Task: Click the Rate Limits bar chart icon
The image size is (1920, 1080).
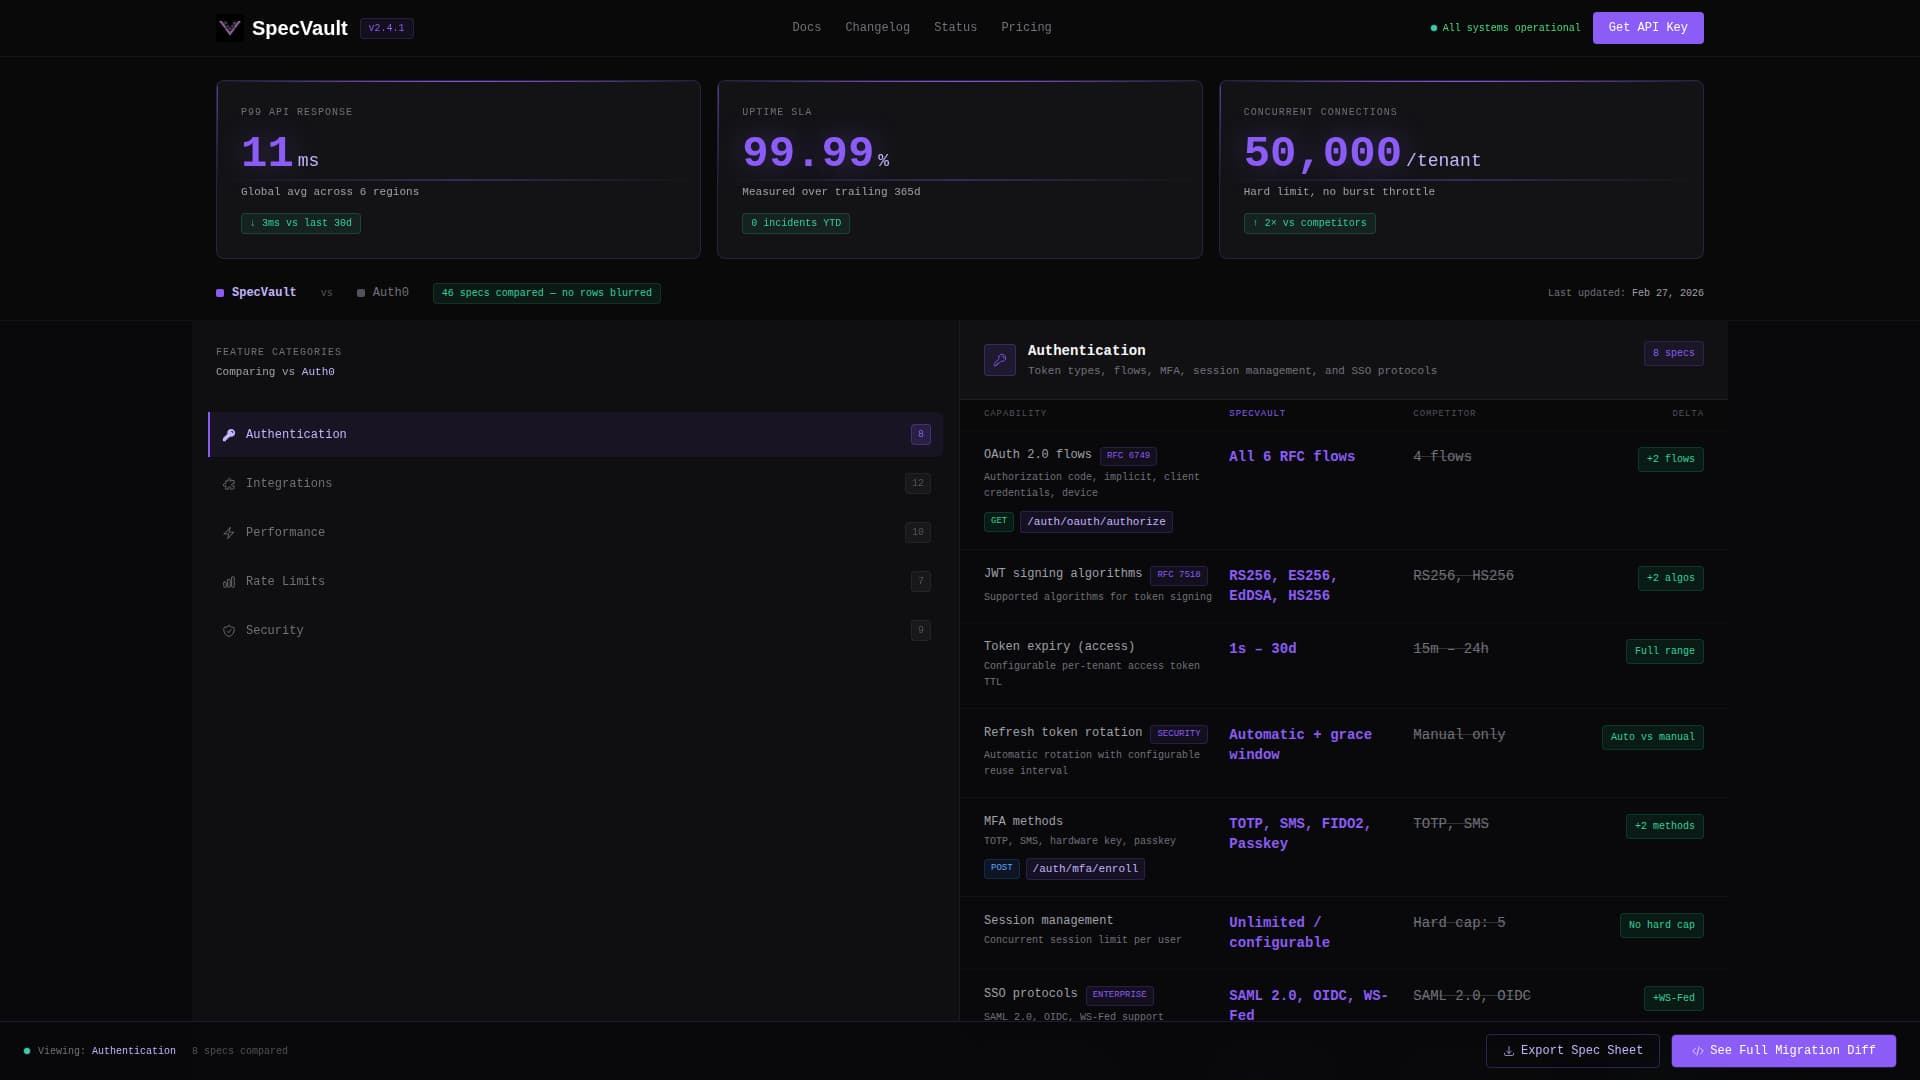Action: [x=229, y=582]
